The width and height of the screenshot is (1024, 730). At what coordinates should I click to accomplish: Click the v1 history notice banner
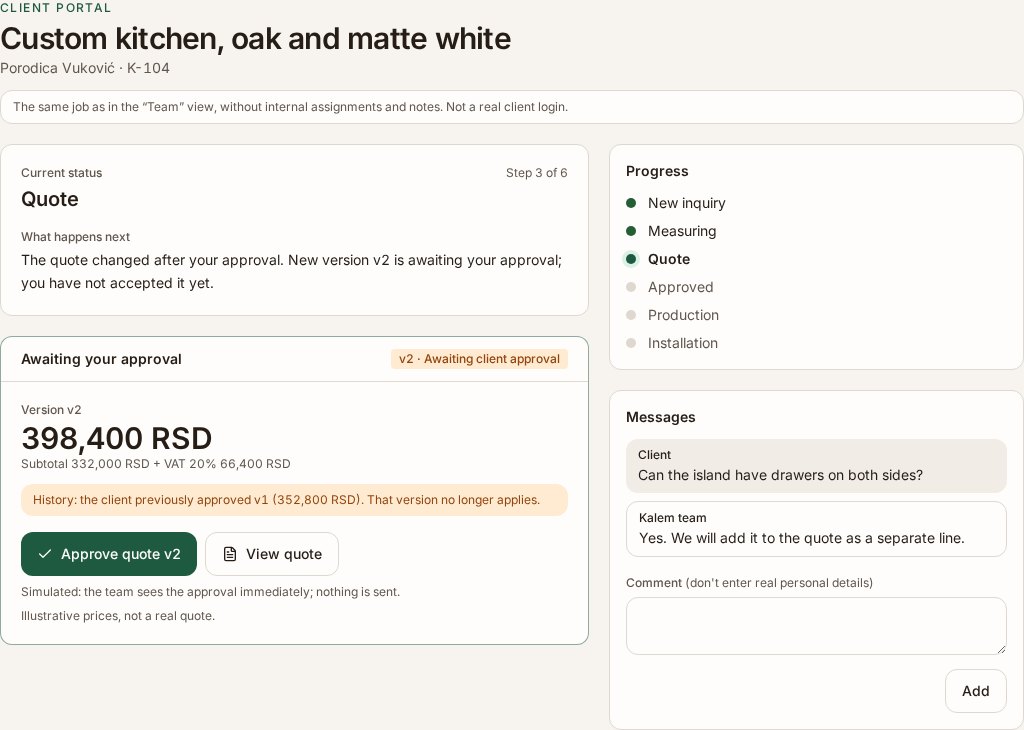coord(295,500)
